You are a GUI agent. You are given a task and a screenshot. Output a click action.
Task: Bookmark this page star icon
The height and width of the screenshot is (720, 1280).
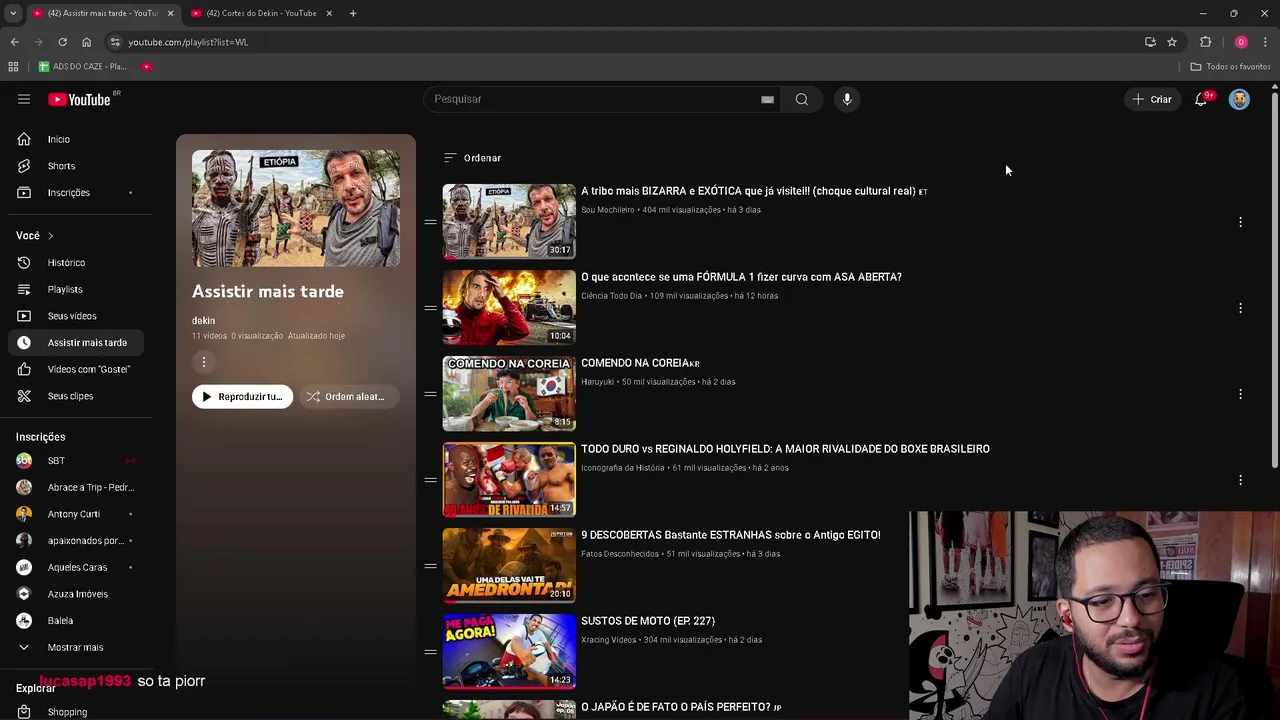pos(1172,42)
